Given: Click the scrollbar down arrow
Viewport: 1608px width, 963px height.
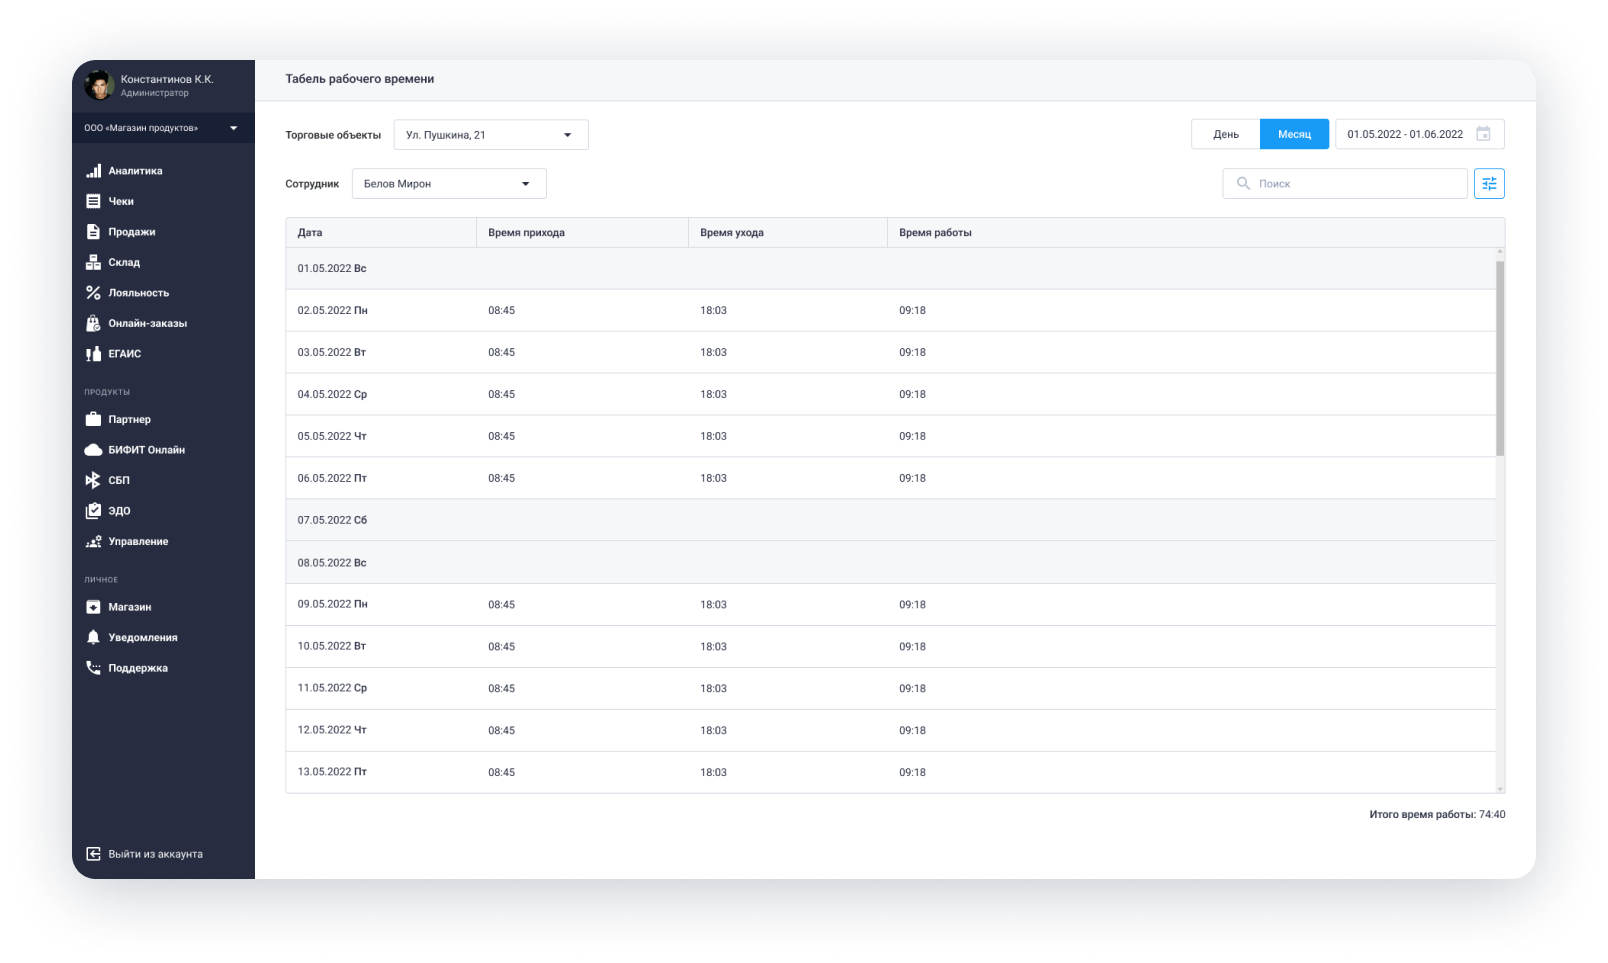Looking at the screenshot, I should coord(1500,789).
